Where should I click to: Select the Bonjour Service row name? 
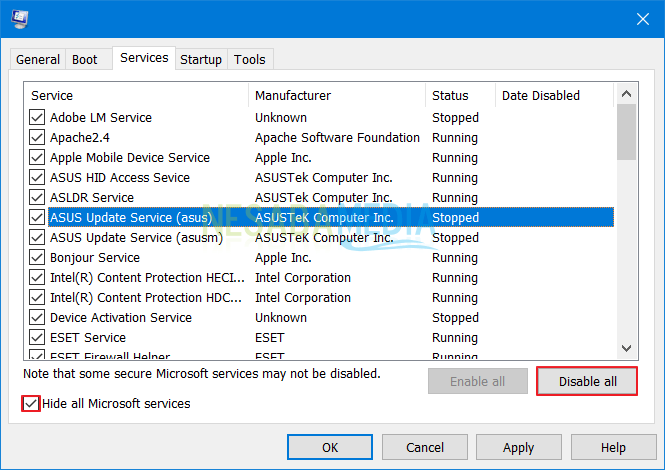95,257
